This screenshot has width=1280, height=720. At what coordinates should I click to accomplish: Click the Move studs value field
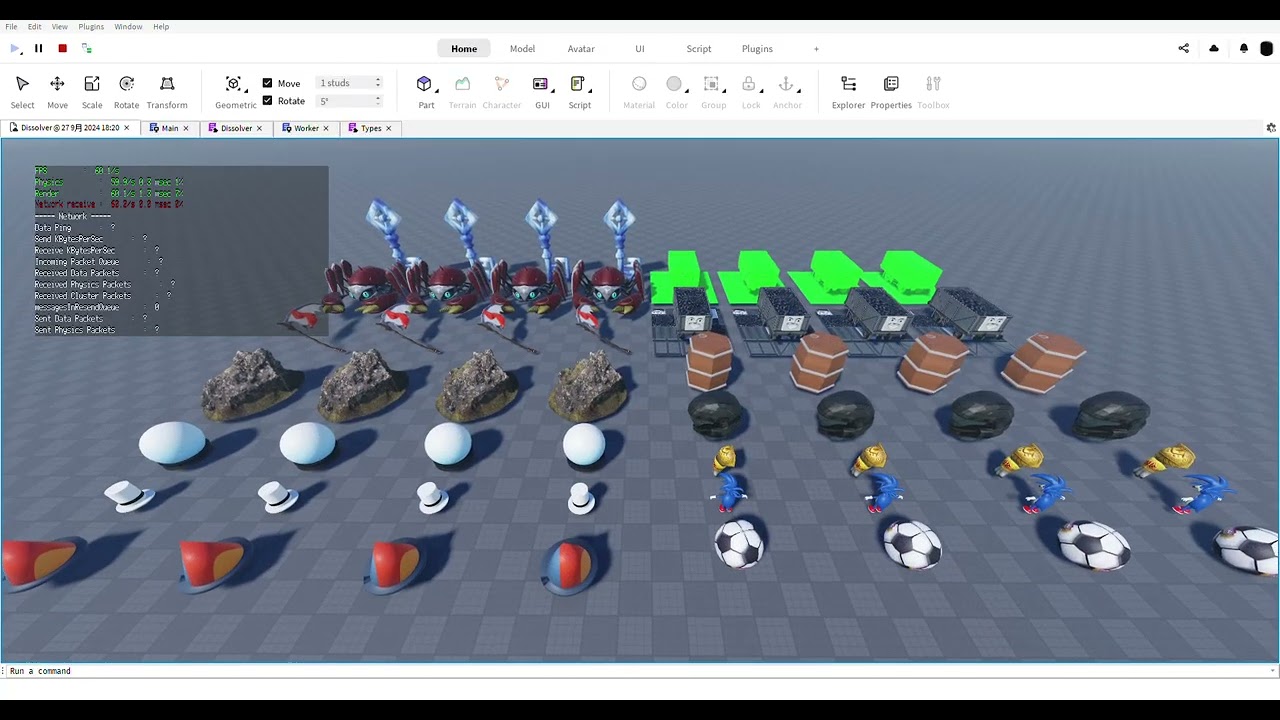(x=344, y=83)
